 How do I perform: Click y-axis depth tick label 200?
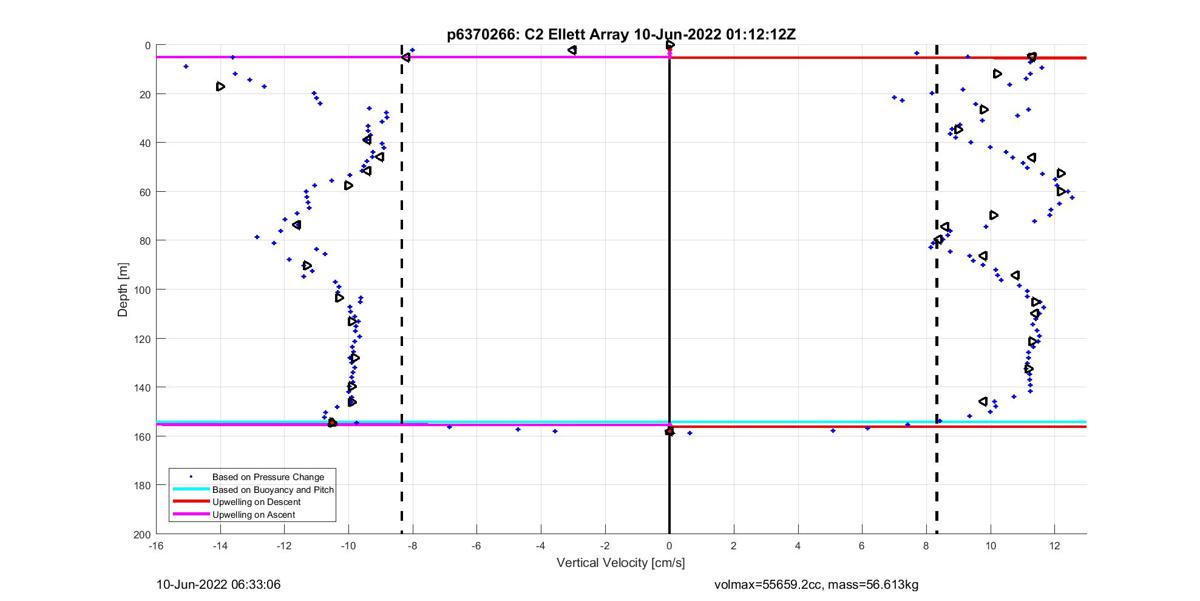pos(142,534)
